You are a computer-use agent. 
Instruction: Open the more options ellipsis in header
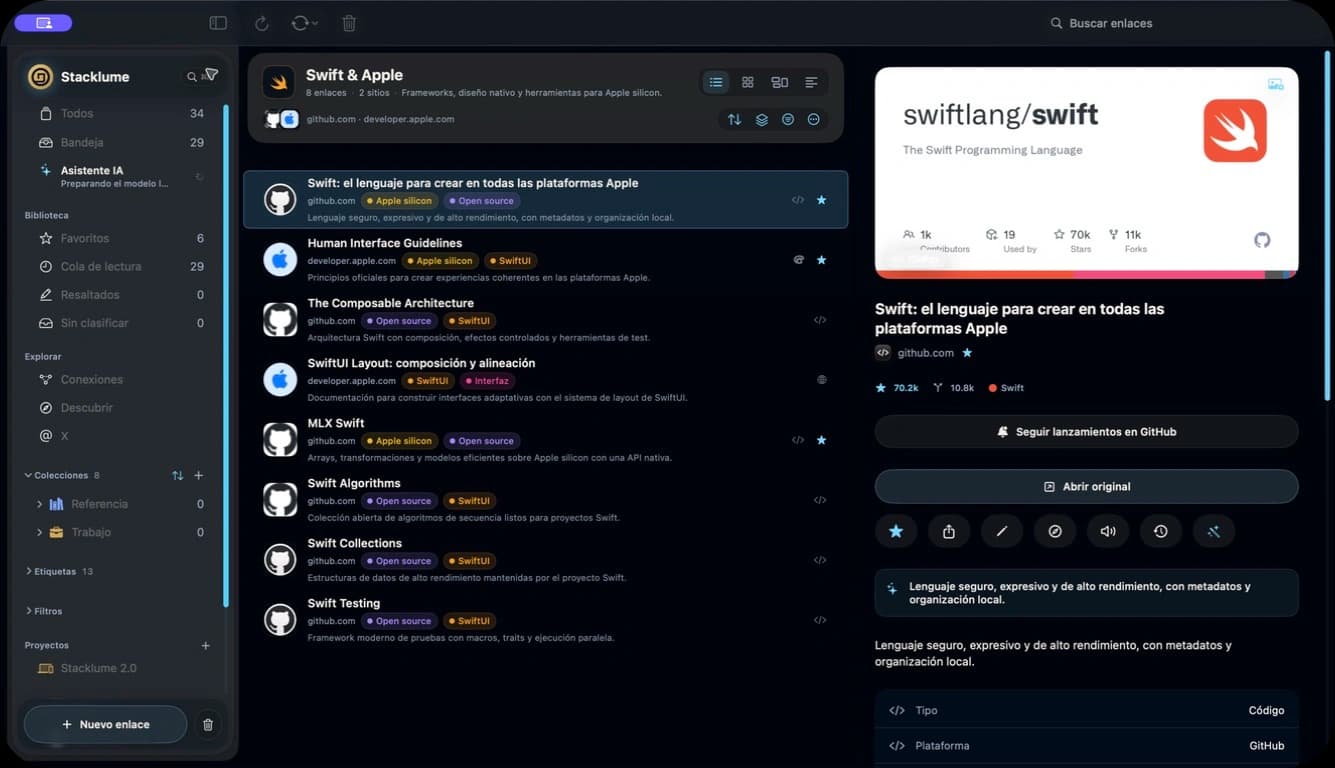[x=814, y=119]
